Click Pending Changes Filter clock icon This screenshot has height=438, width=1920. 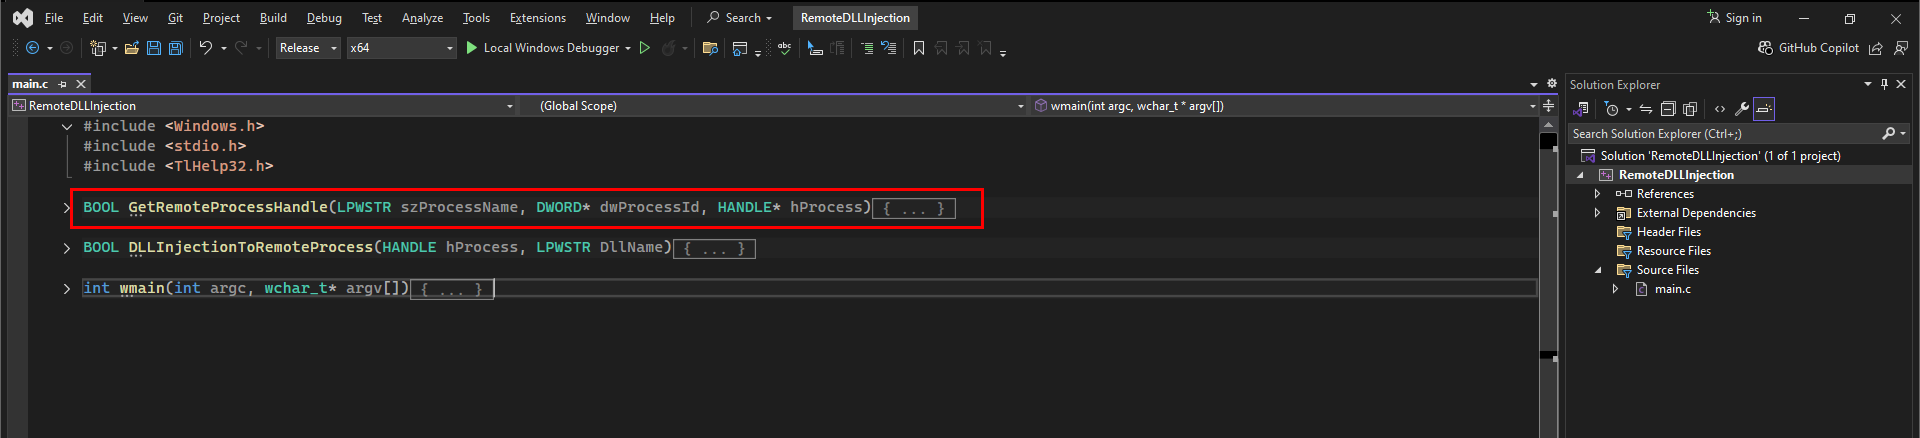[x=1612, y=109]
